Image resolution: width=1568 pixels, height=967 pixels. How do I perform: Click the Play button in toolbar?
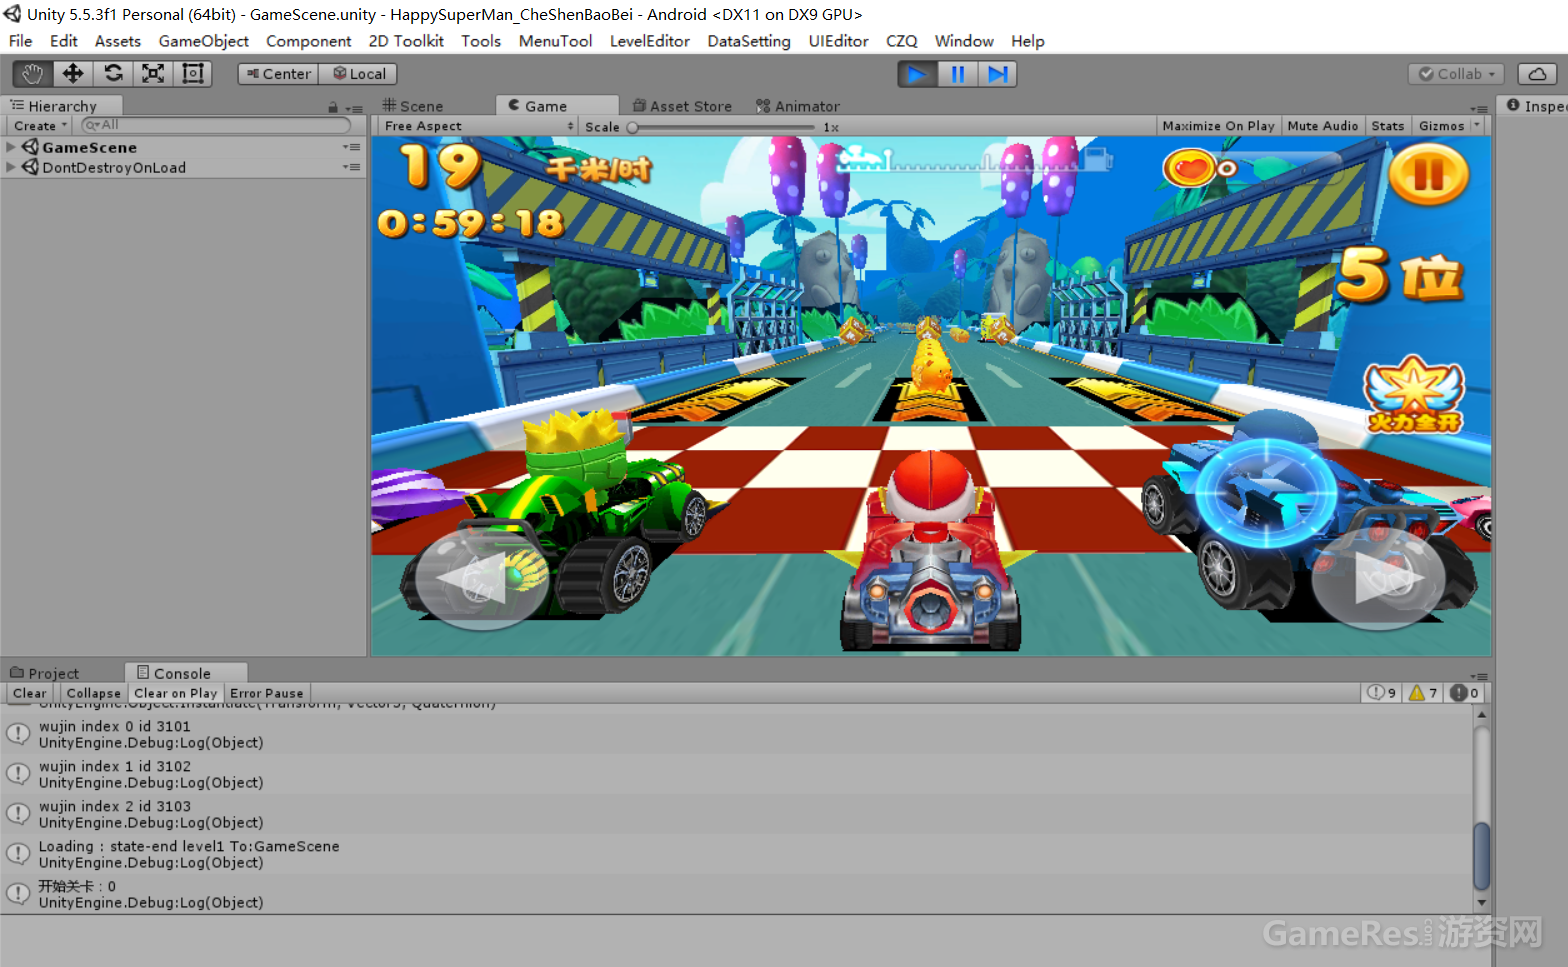[917, 74]
